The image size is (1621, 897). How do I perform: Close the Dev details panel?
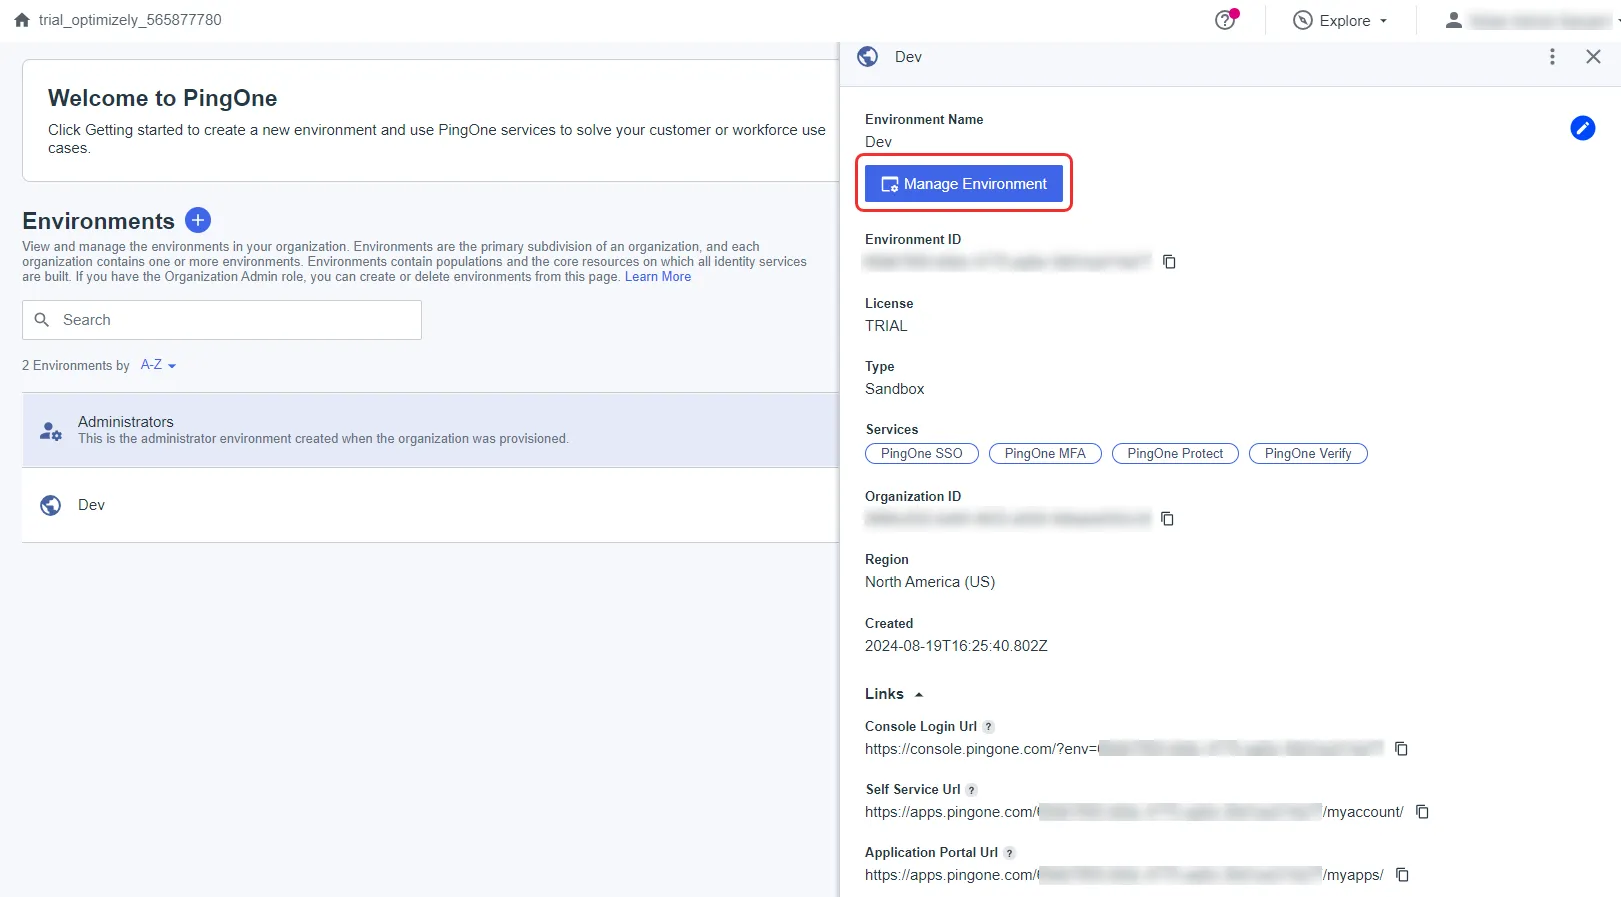coord(1593,57)
